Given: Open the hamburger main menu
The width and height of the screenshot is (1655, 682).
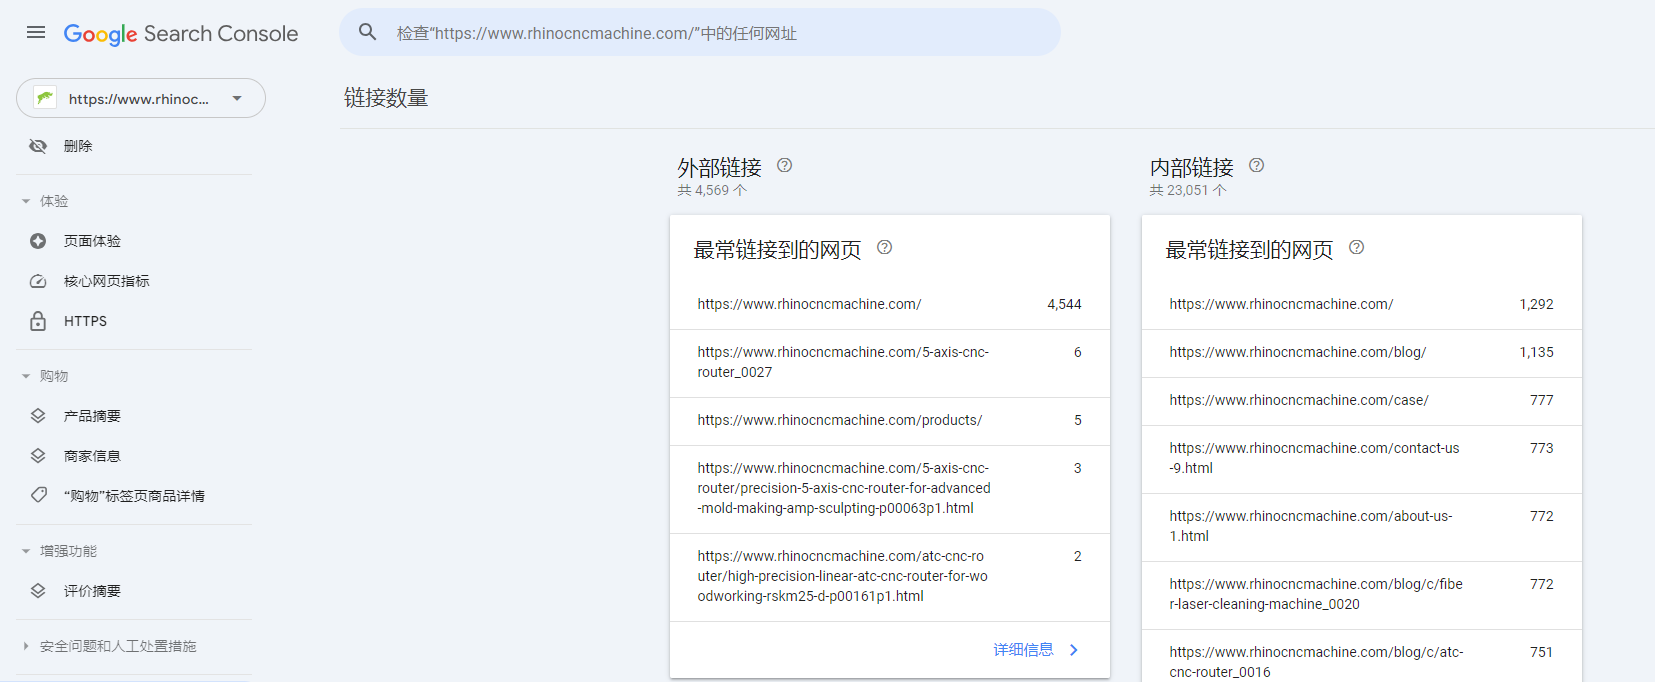Looking at the screenshot, I should click(x=36, y=32).
